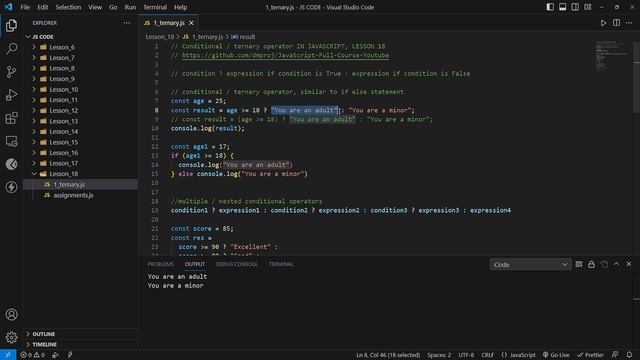Image resolution: width=640 pixels, height=360 pixels.
Task: Click the remote window status icon
Action: pos(8,355)
